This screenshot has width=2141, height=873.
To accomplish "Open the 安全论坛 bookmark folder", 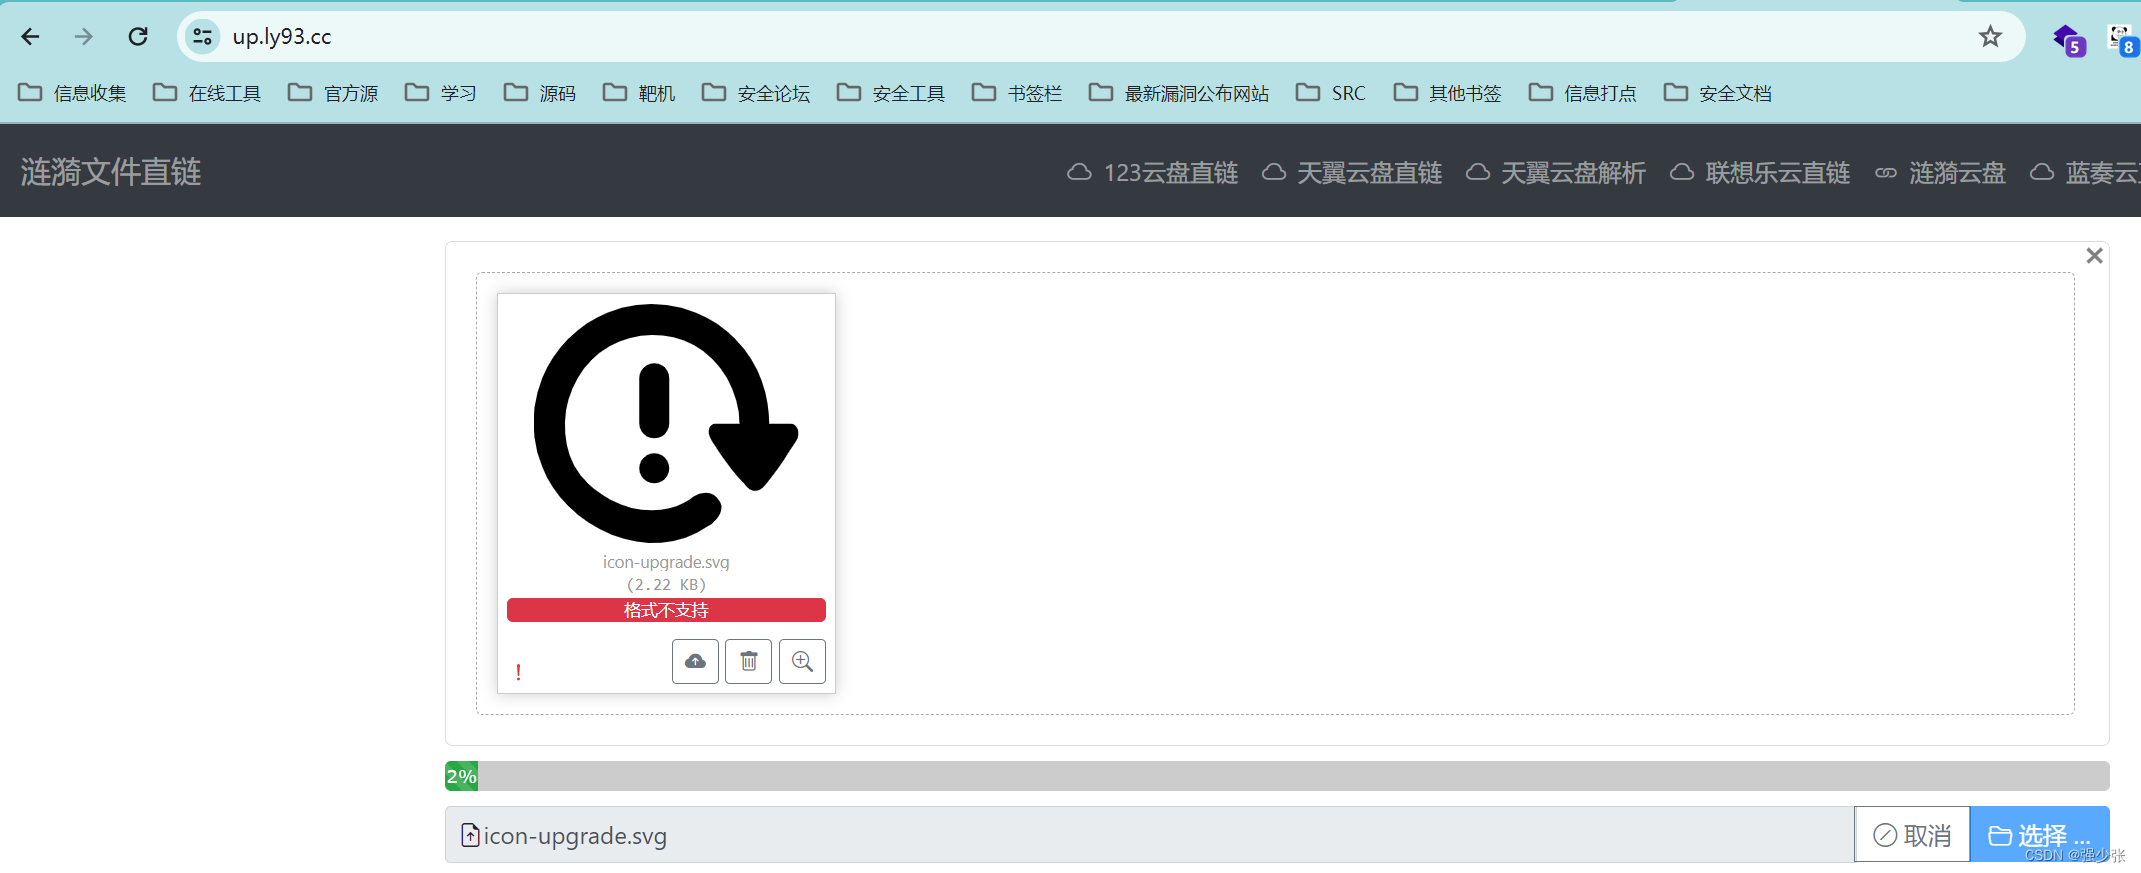I will click(756, 93).
